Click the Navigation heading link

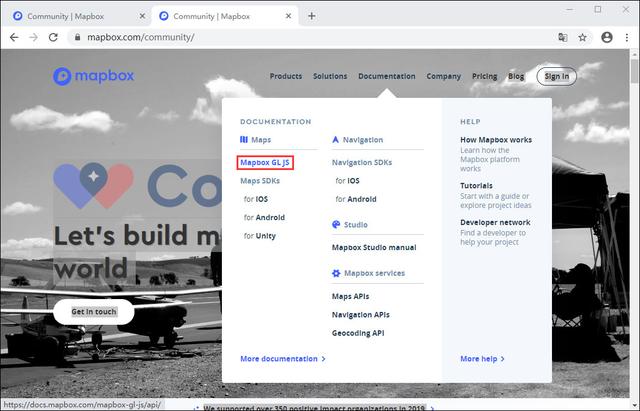click(x=363, y=140)
